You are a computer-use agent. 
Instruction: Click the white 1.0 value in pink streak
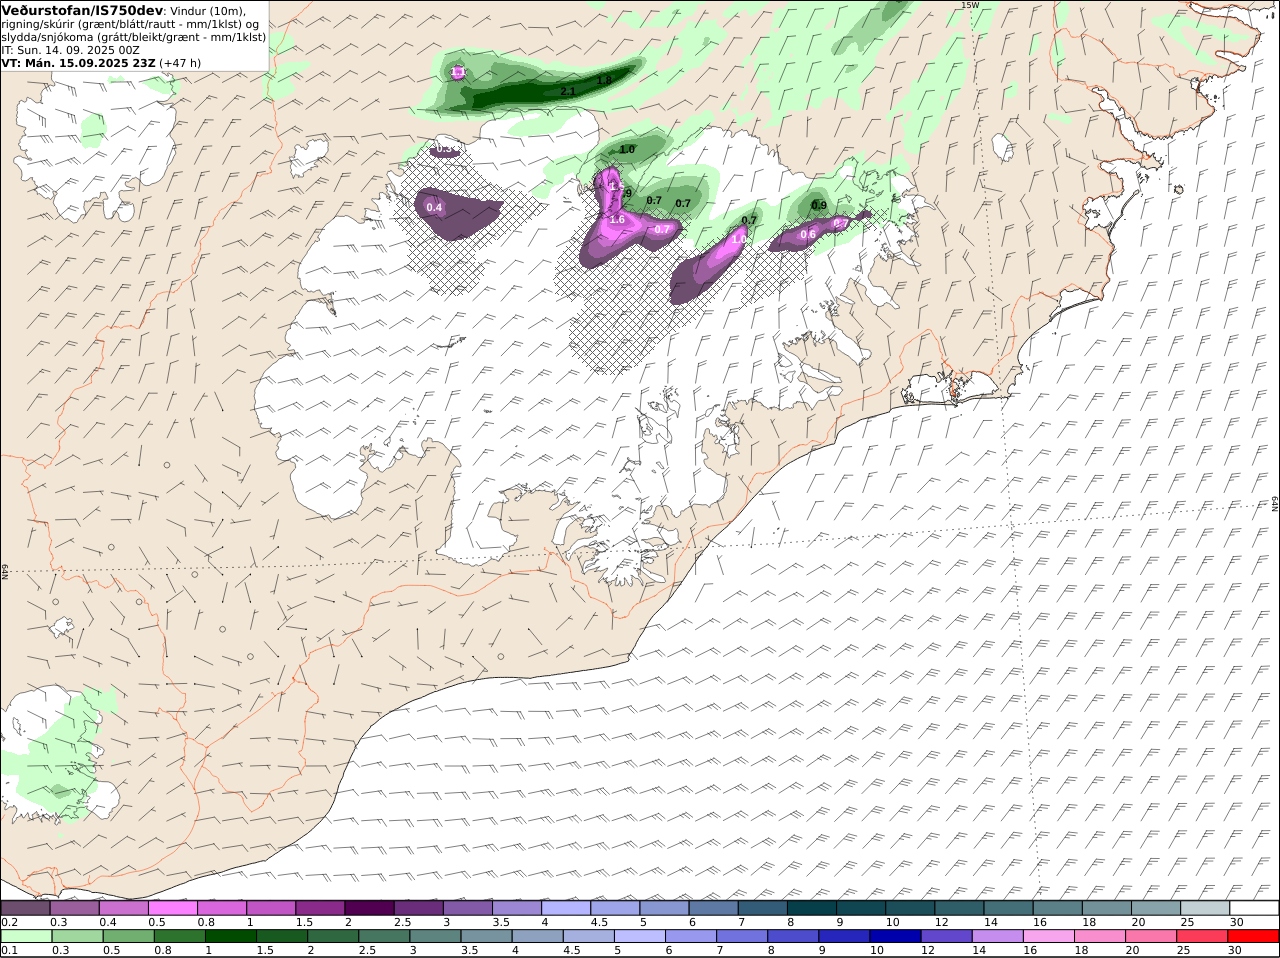tap(738, 240)
